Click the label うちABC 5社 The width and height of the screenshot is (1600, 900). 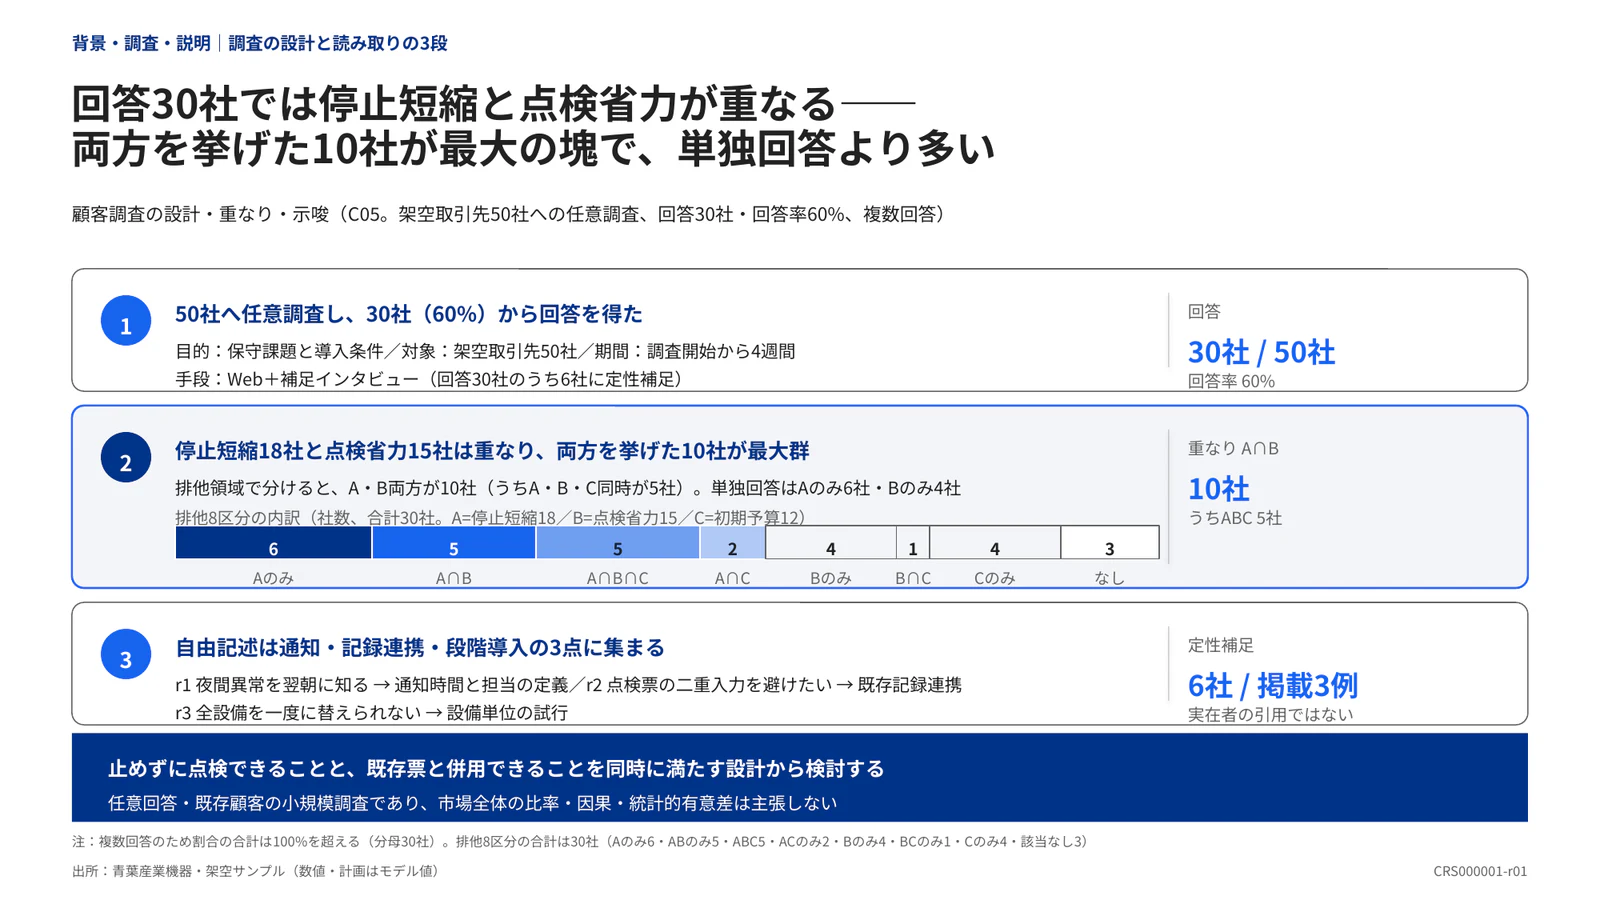tap(1235, 518)
